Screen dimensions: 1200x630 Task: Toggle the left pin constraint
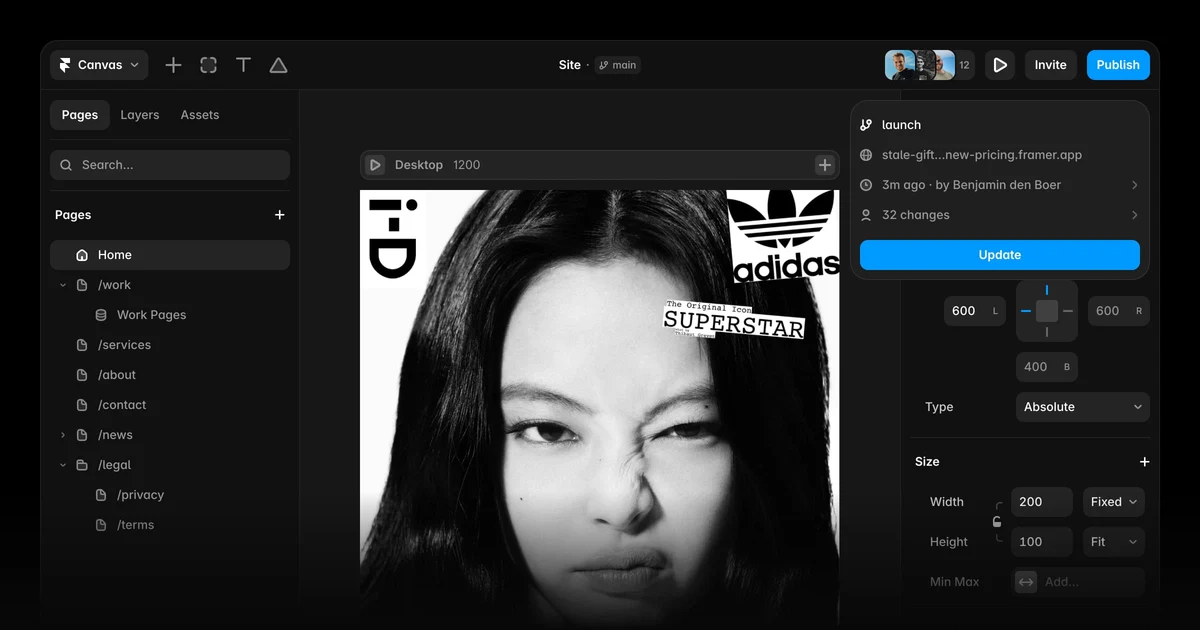(1026, 311)
